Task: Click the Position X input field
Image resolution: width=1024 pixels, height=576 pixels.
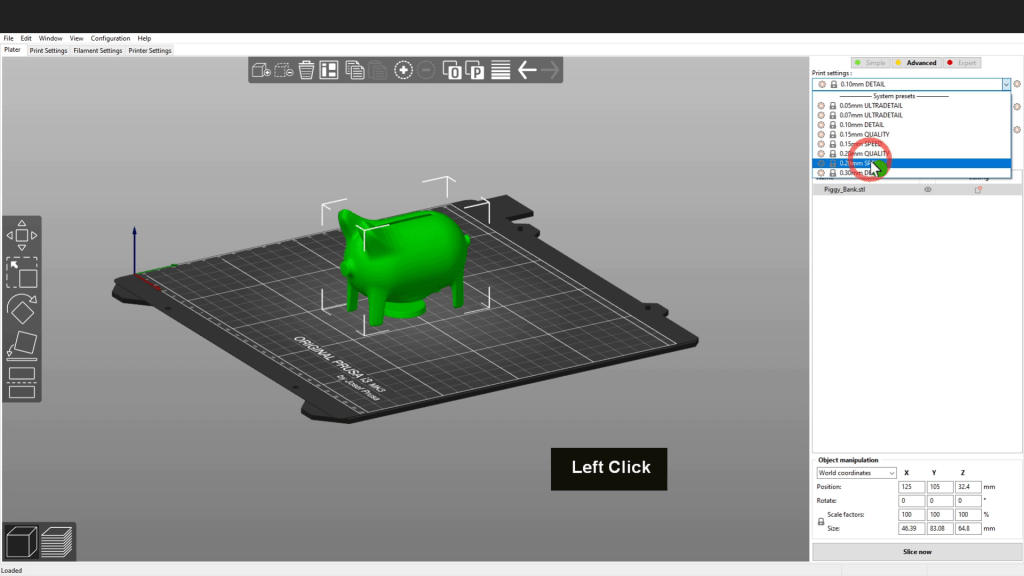Action: (x=911, y=487)
